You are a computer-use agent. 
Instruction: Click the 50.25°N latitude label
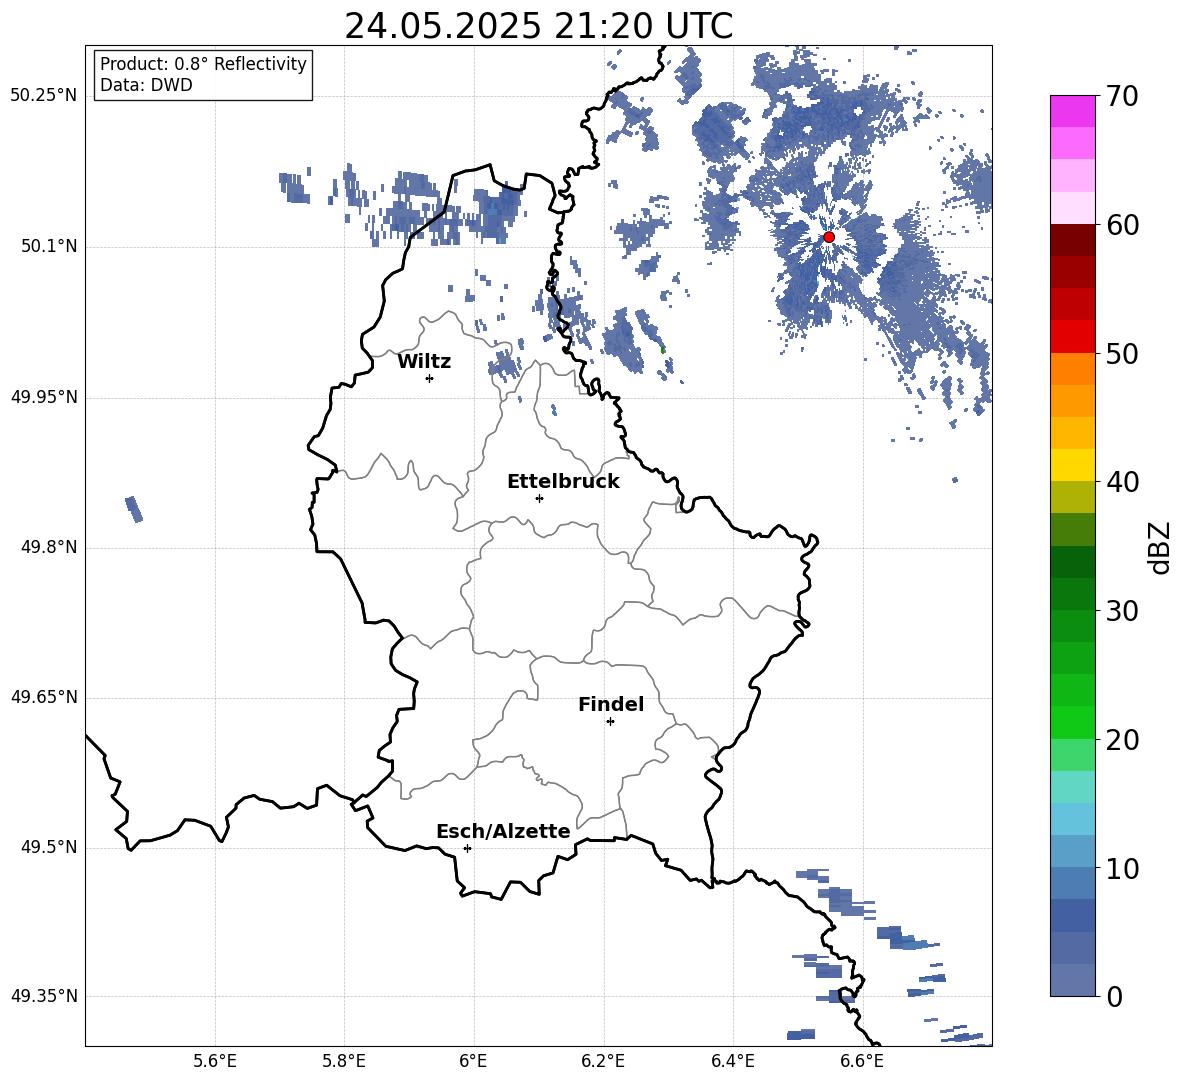pyautogui.click(x=44, y=96)
